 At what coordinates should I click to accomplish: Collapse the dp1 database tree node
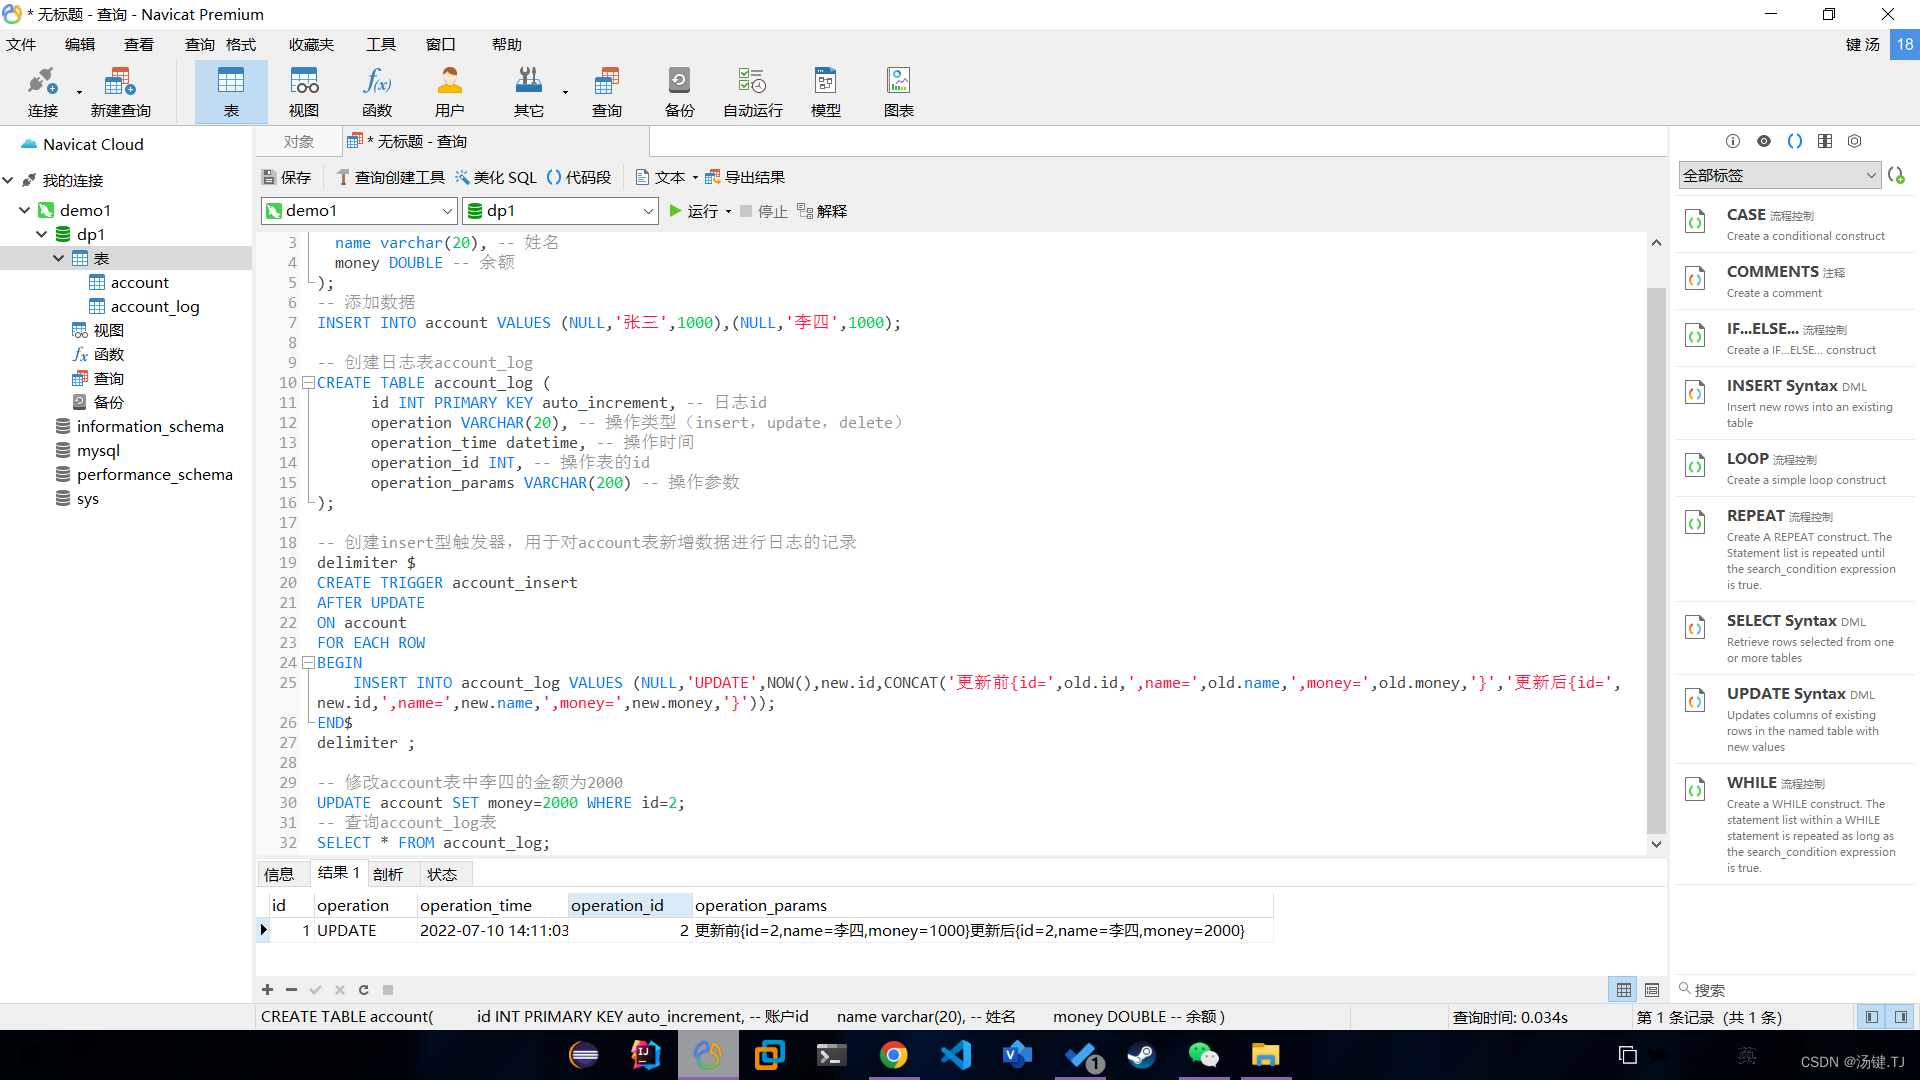point(41,234)
